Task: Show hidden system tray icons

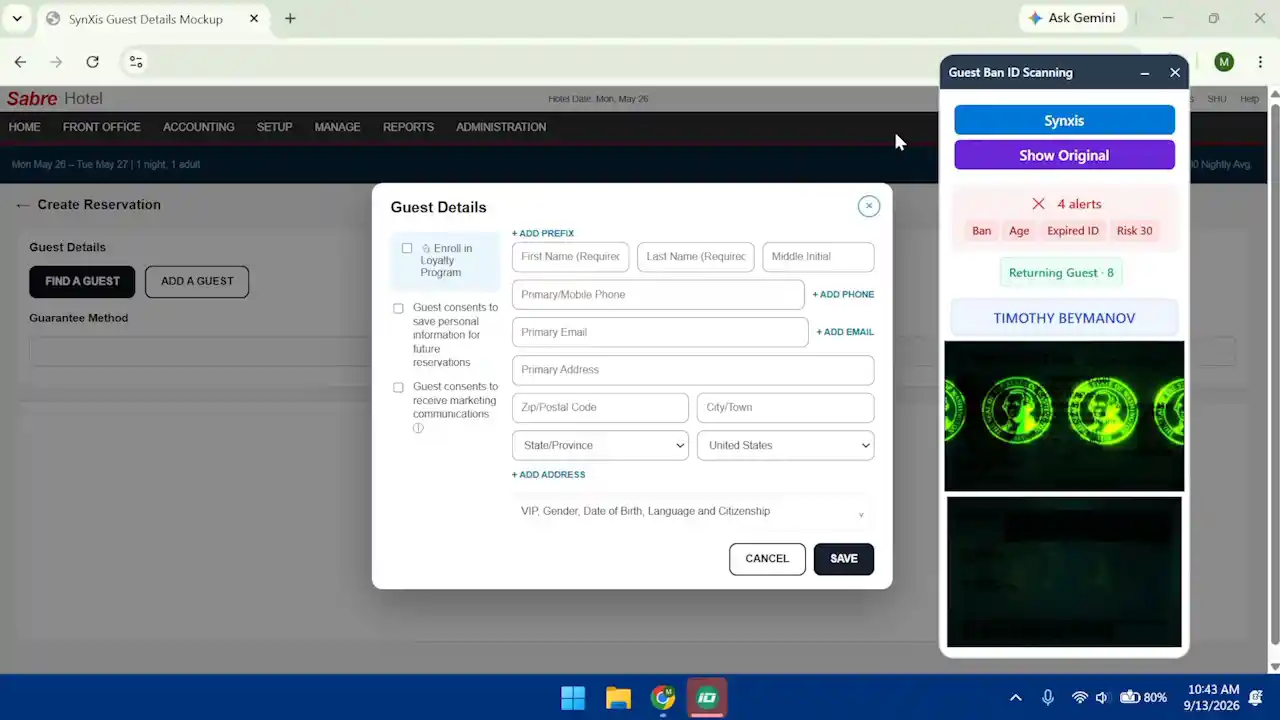Action: (1015, 698)
